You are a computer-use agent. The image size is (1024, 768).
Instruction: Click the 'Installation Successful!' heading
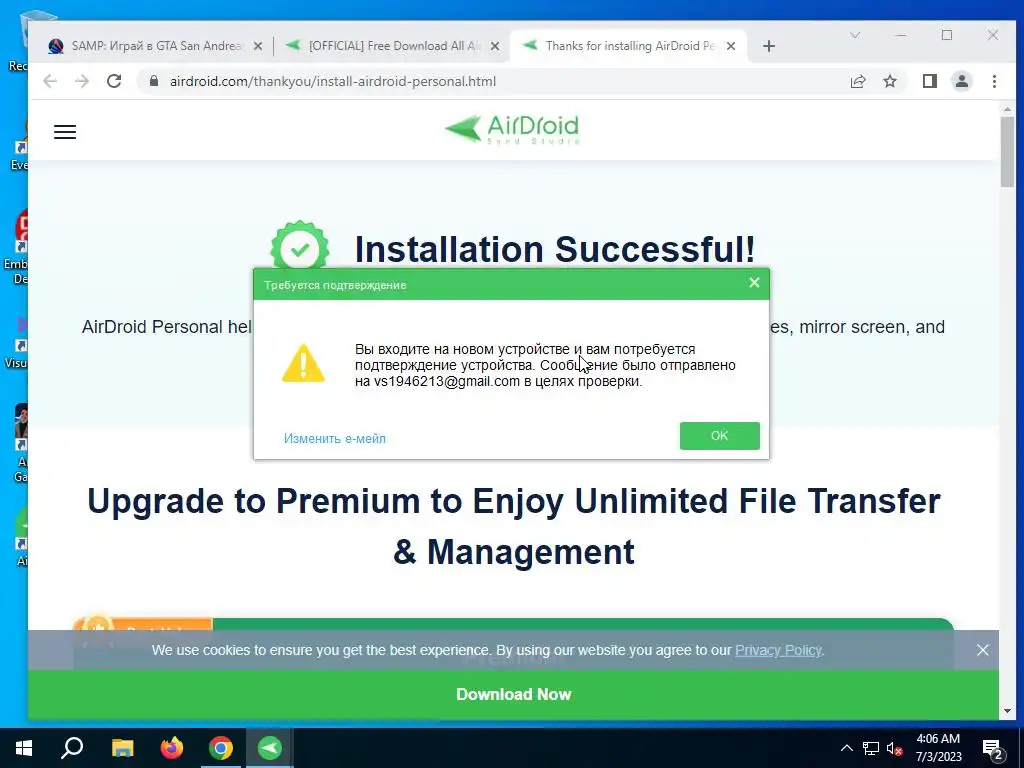(555, 249)
